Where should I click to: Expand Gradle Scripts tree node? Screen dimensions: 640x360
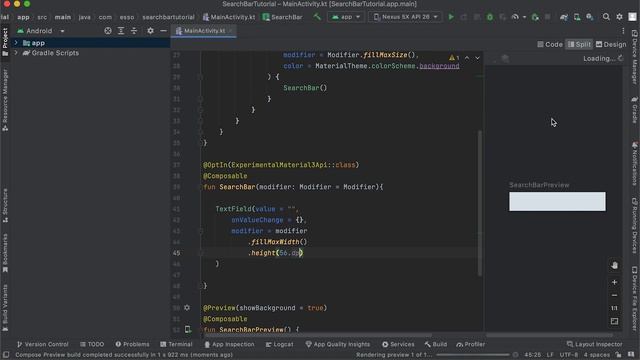click(16, 53)
